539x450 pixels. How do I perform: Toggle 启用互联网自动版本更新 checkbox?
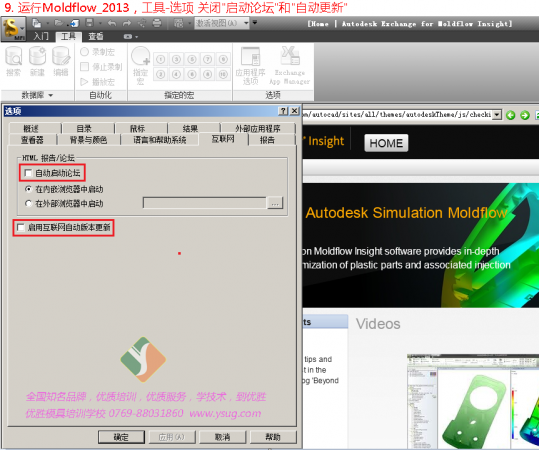pos(21,227)
